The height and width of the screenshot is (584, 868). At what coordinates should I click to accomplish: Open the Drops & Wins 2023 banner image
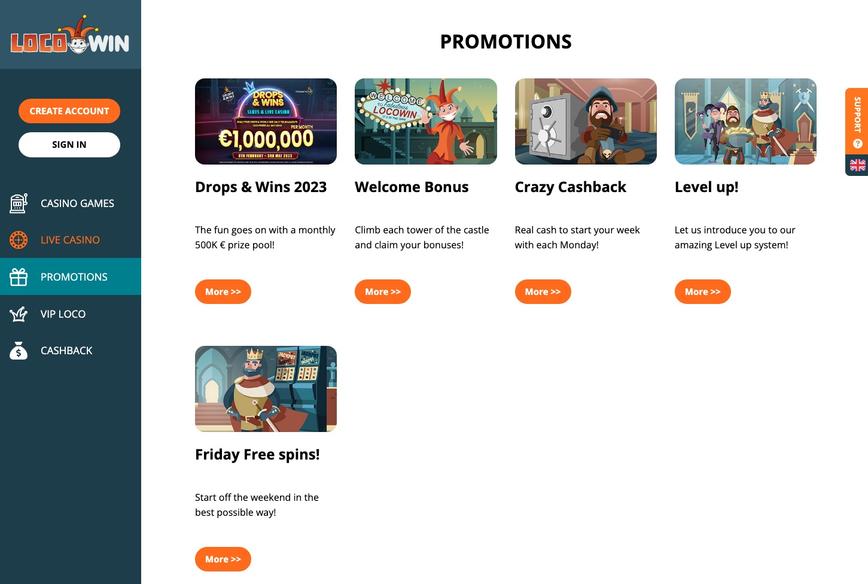pos(265,120)
